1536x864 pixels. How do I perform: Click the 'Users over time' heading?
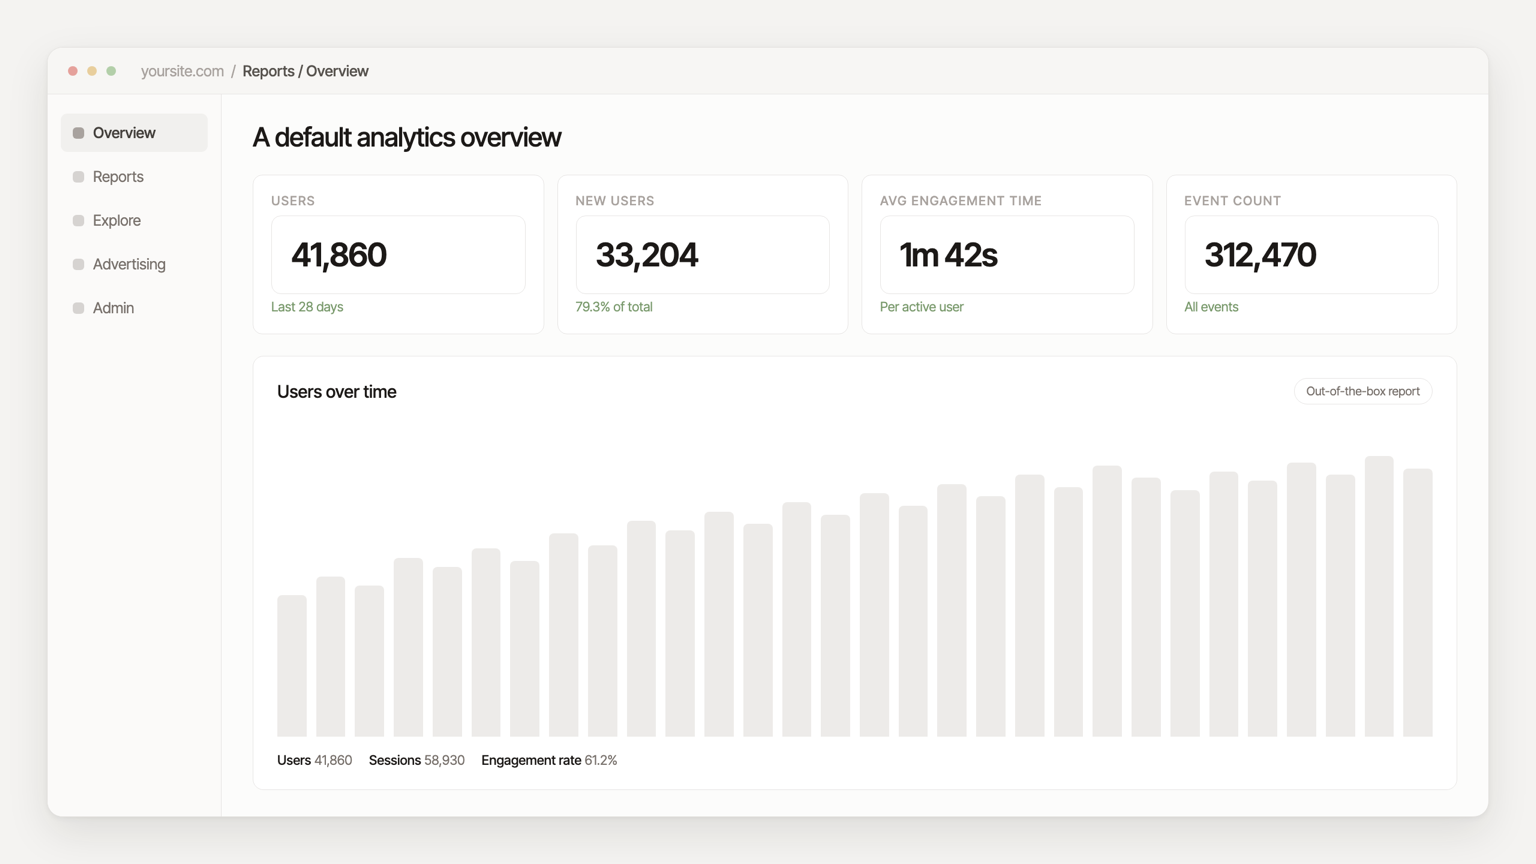(x=337, y=392)
